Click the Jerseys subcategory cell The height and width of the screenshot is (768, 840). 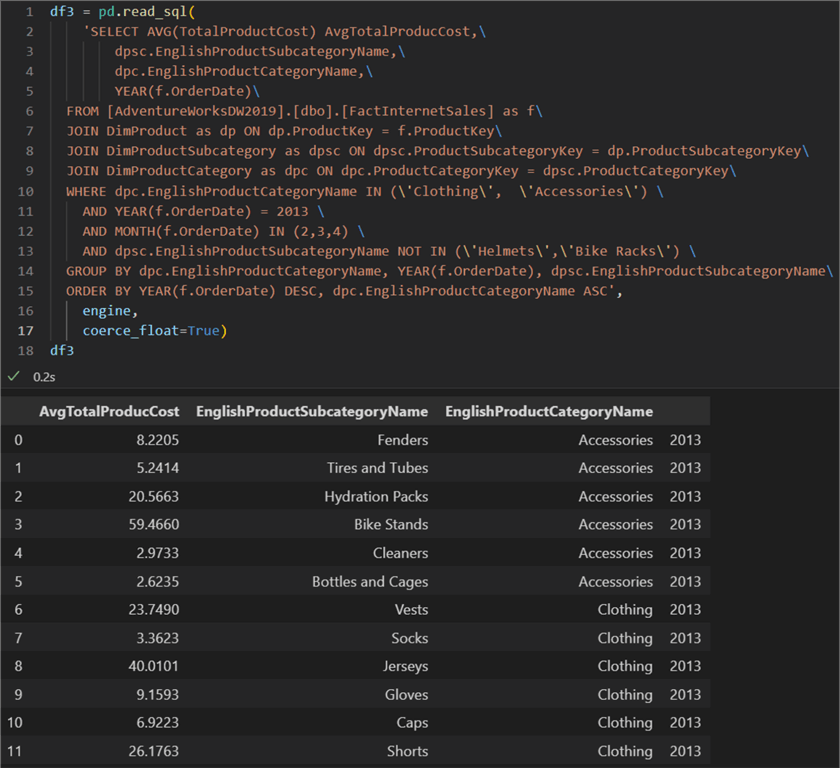point(404,667)
